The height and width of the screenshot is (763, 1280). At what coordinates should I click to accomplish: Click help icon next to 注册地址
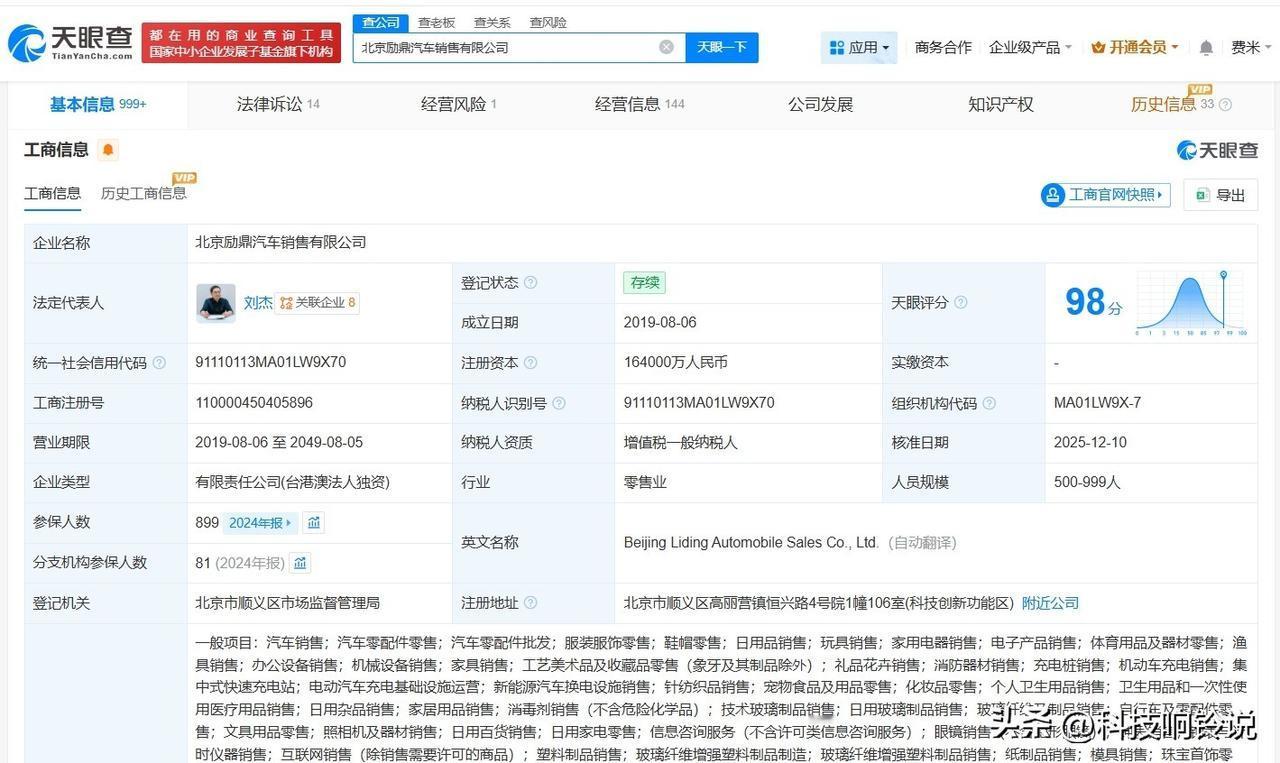click(x=531, y=603)
